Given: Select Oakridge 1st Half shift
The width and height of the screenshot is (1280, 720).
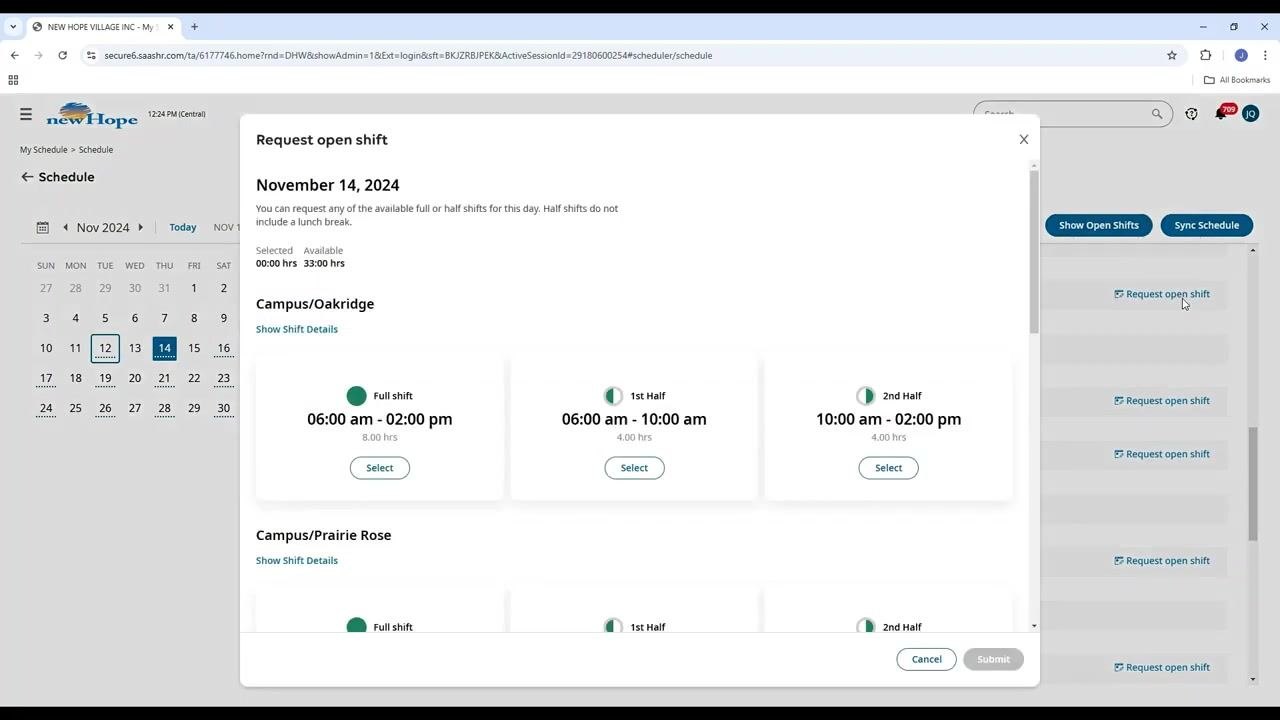Looking at the screenshot, I should pyautogui.click(x=634, y=468).
